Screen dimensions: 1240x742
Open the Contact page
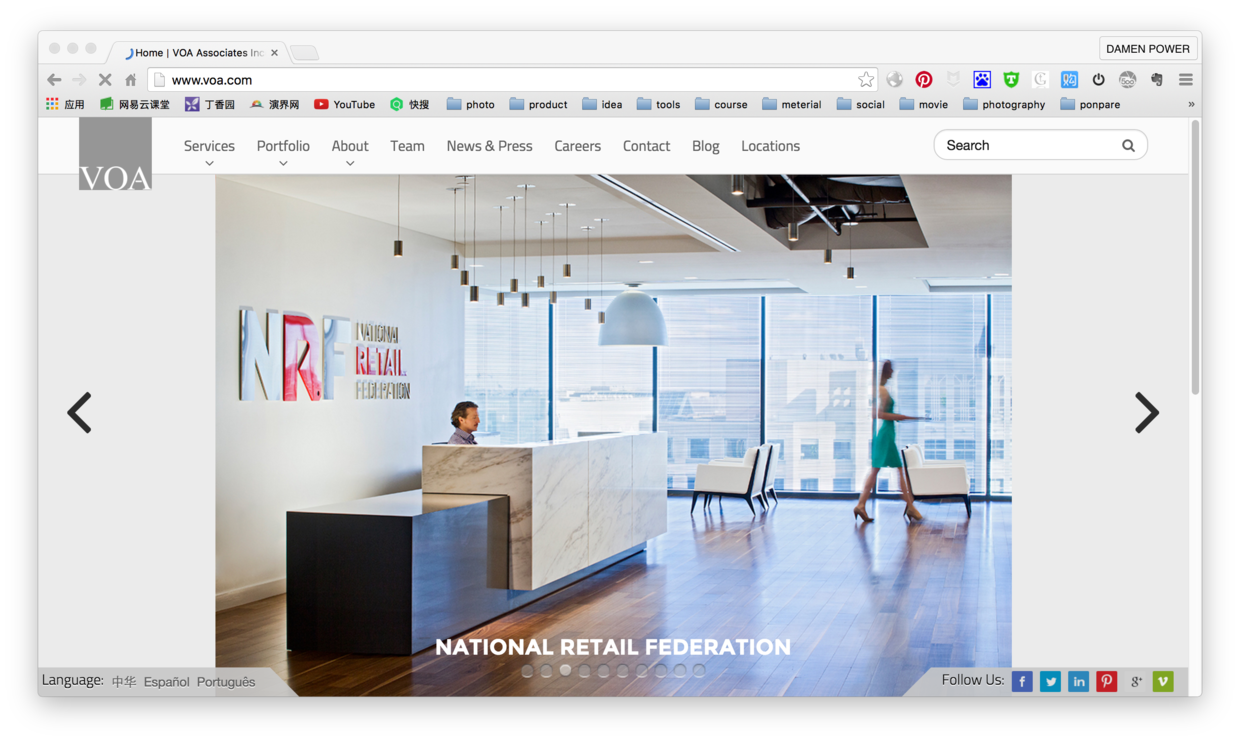click(x=646, y=146)
